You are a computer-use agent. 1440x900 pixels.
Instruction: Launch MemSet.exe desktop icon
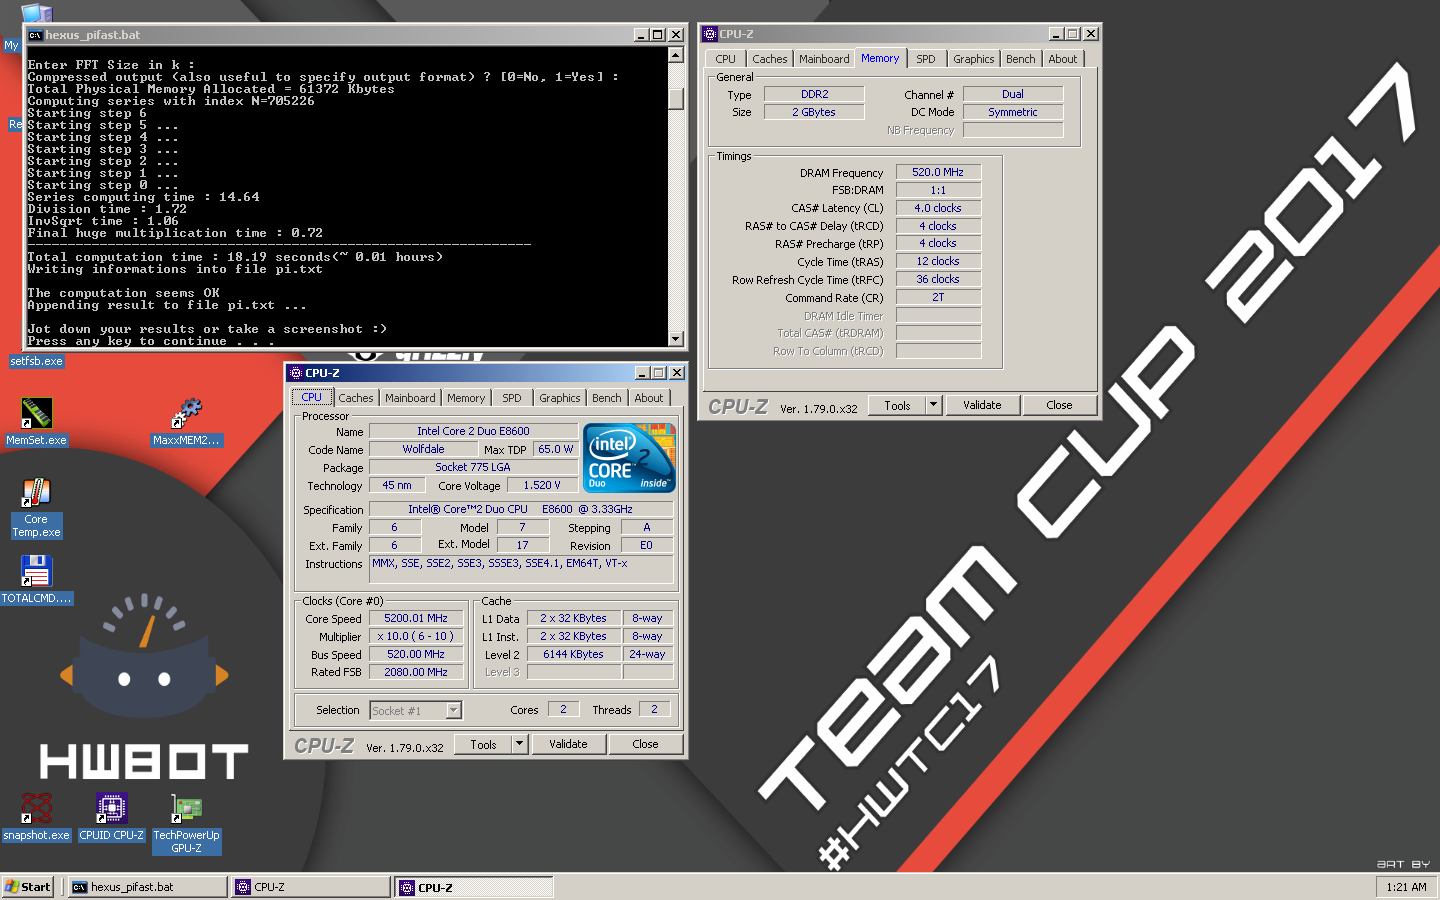[37, 413]
